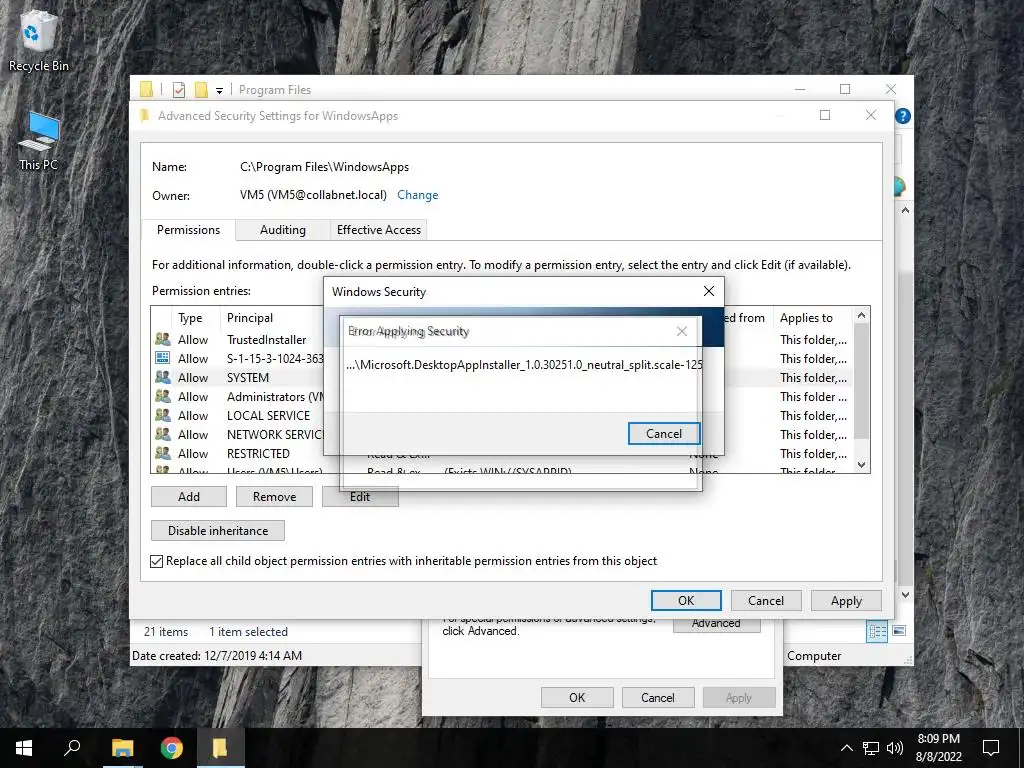Click Apply in Advanced Security Settings
The image size is (1024, 768).
coord(846,600)
